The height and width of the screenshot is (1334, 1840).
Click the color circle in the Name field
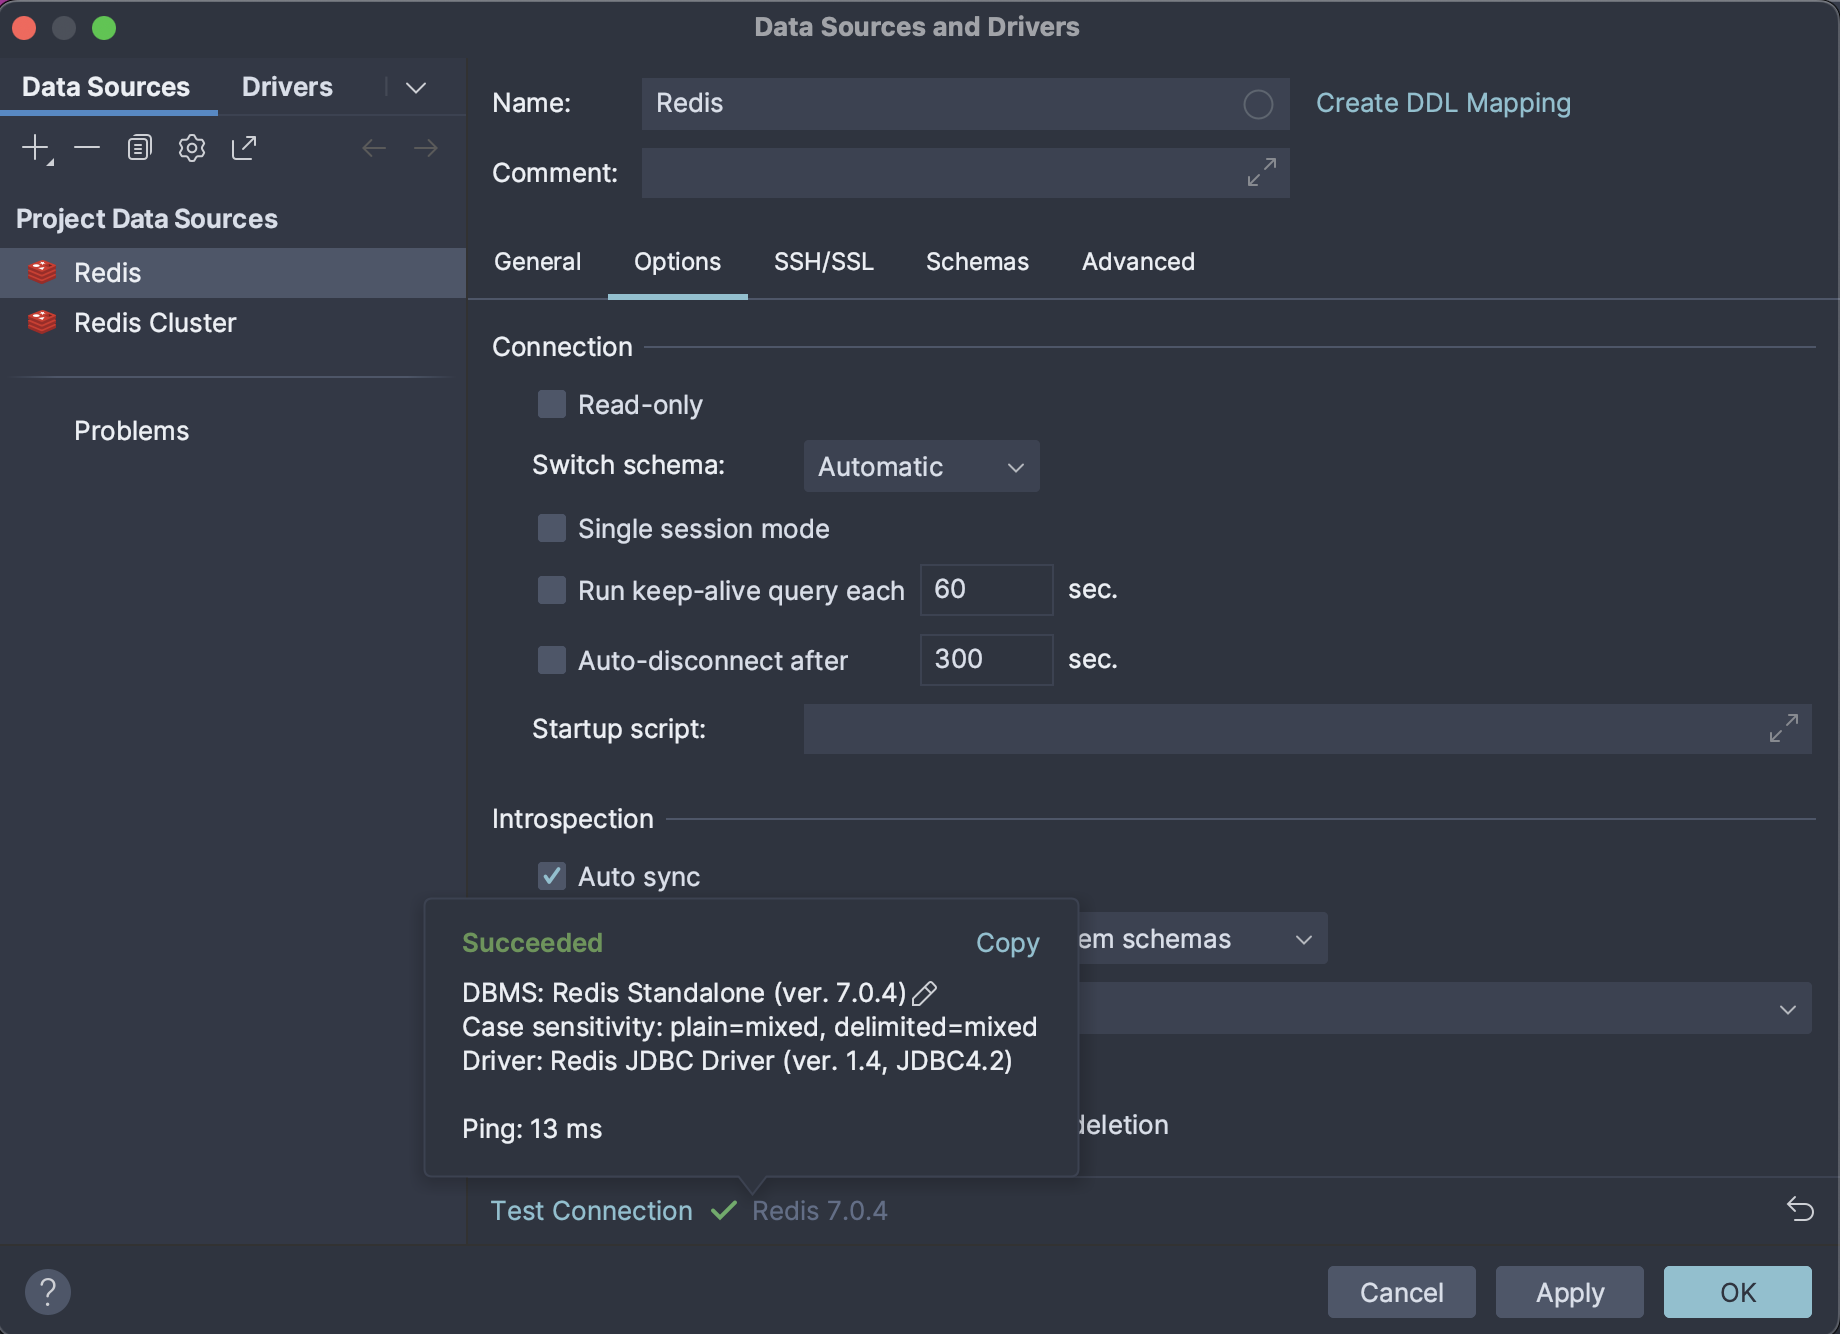point(1258,104)
